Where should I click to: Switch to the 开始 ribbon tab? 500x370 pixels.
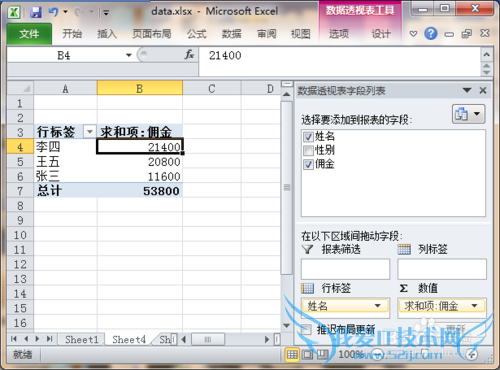[x=72, y=34]
